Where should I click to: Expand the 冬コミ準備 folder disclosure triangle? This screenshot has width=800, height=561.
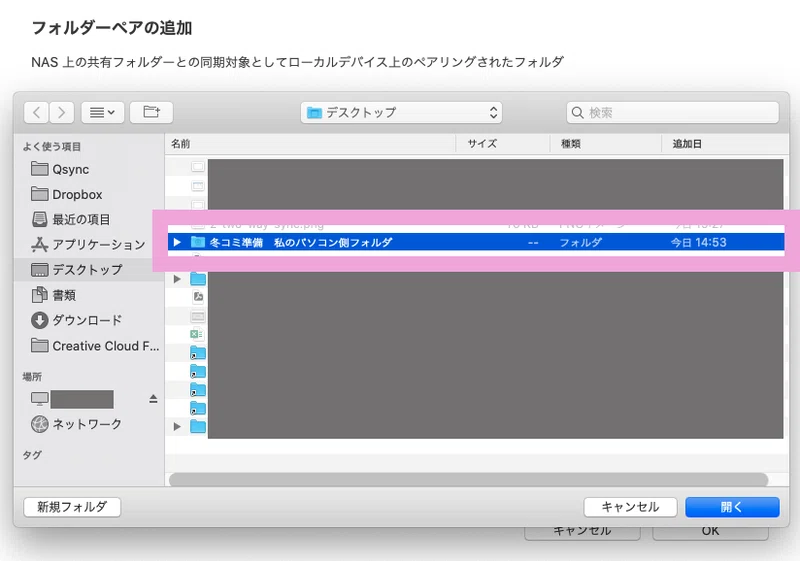click(177, 242)
